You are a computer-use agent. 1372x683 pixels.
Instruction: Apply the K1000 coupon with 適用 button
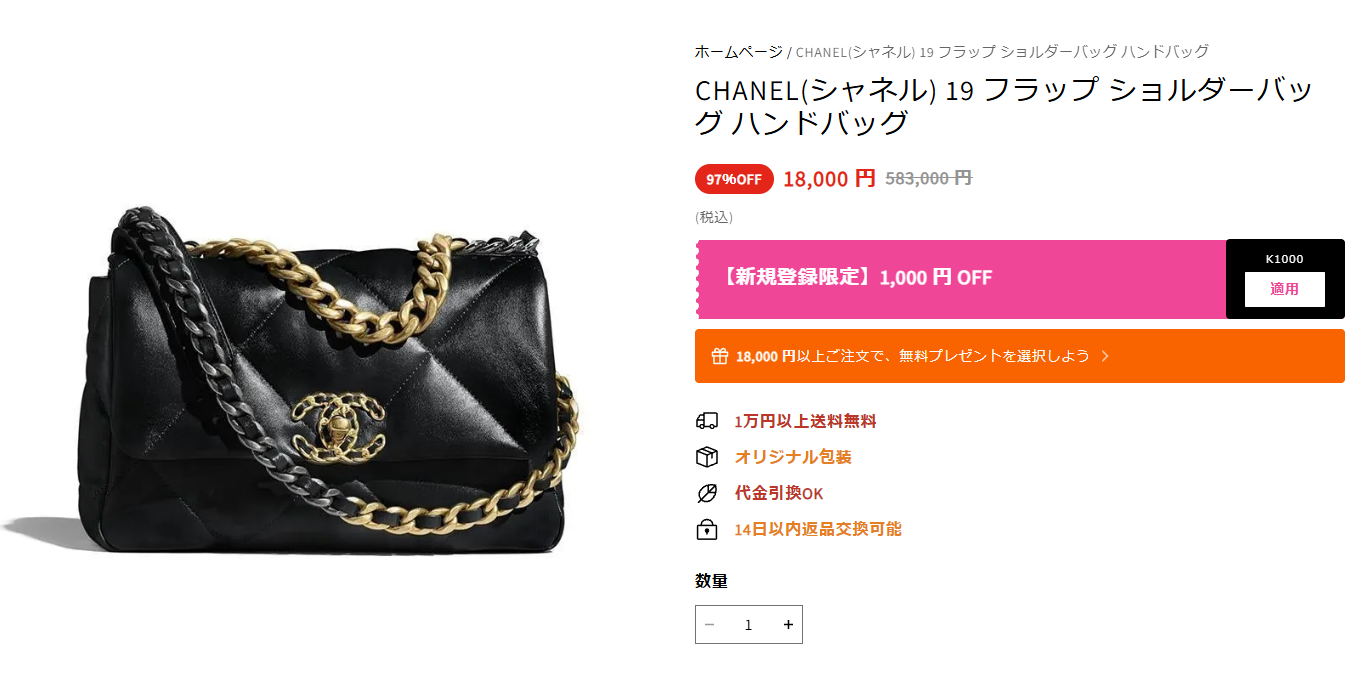coord(1284,289)
